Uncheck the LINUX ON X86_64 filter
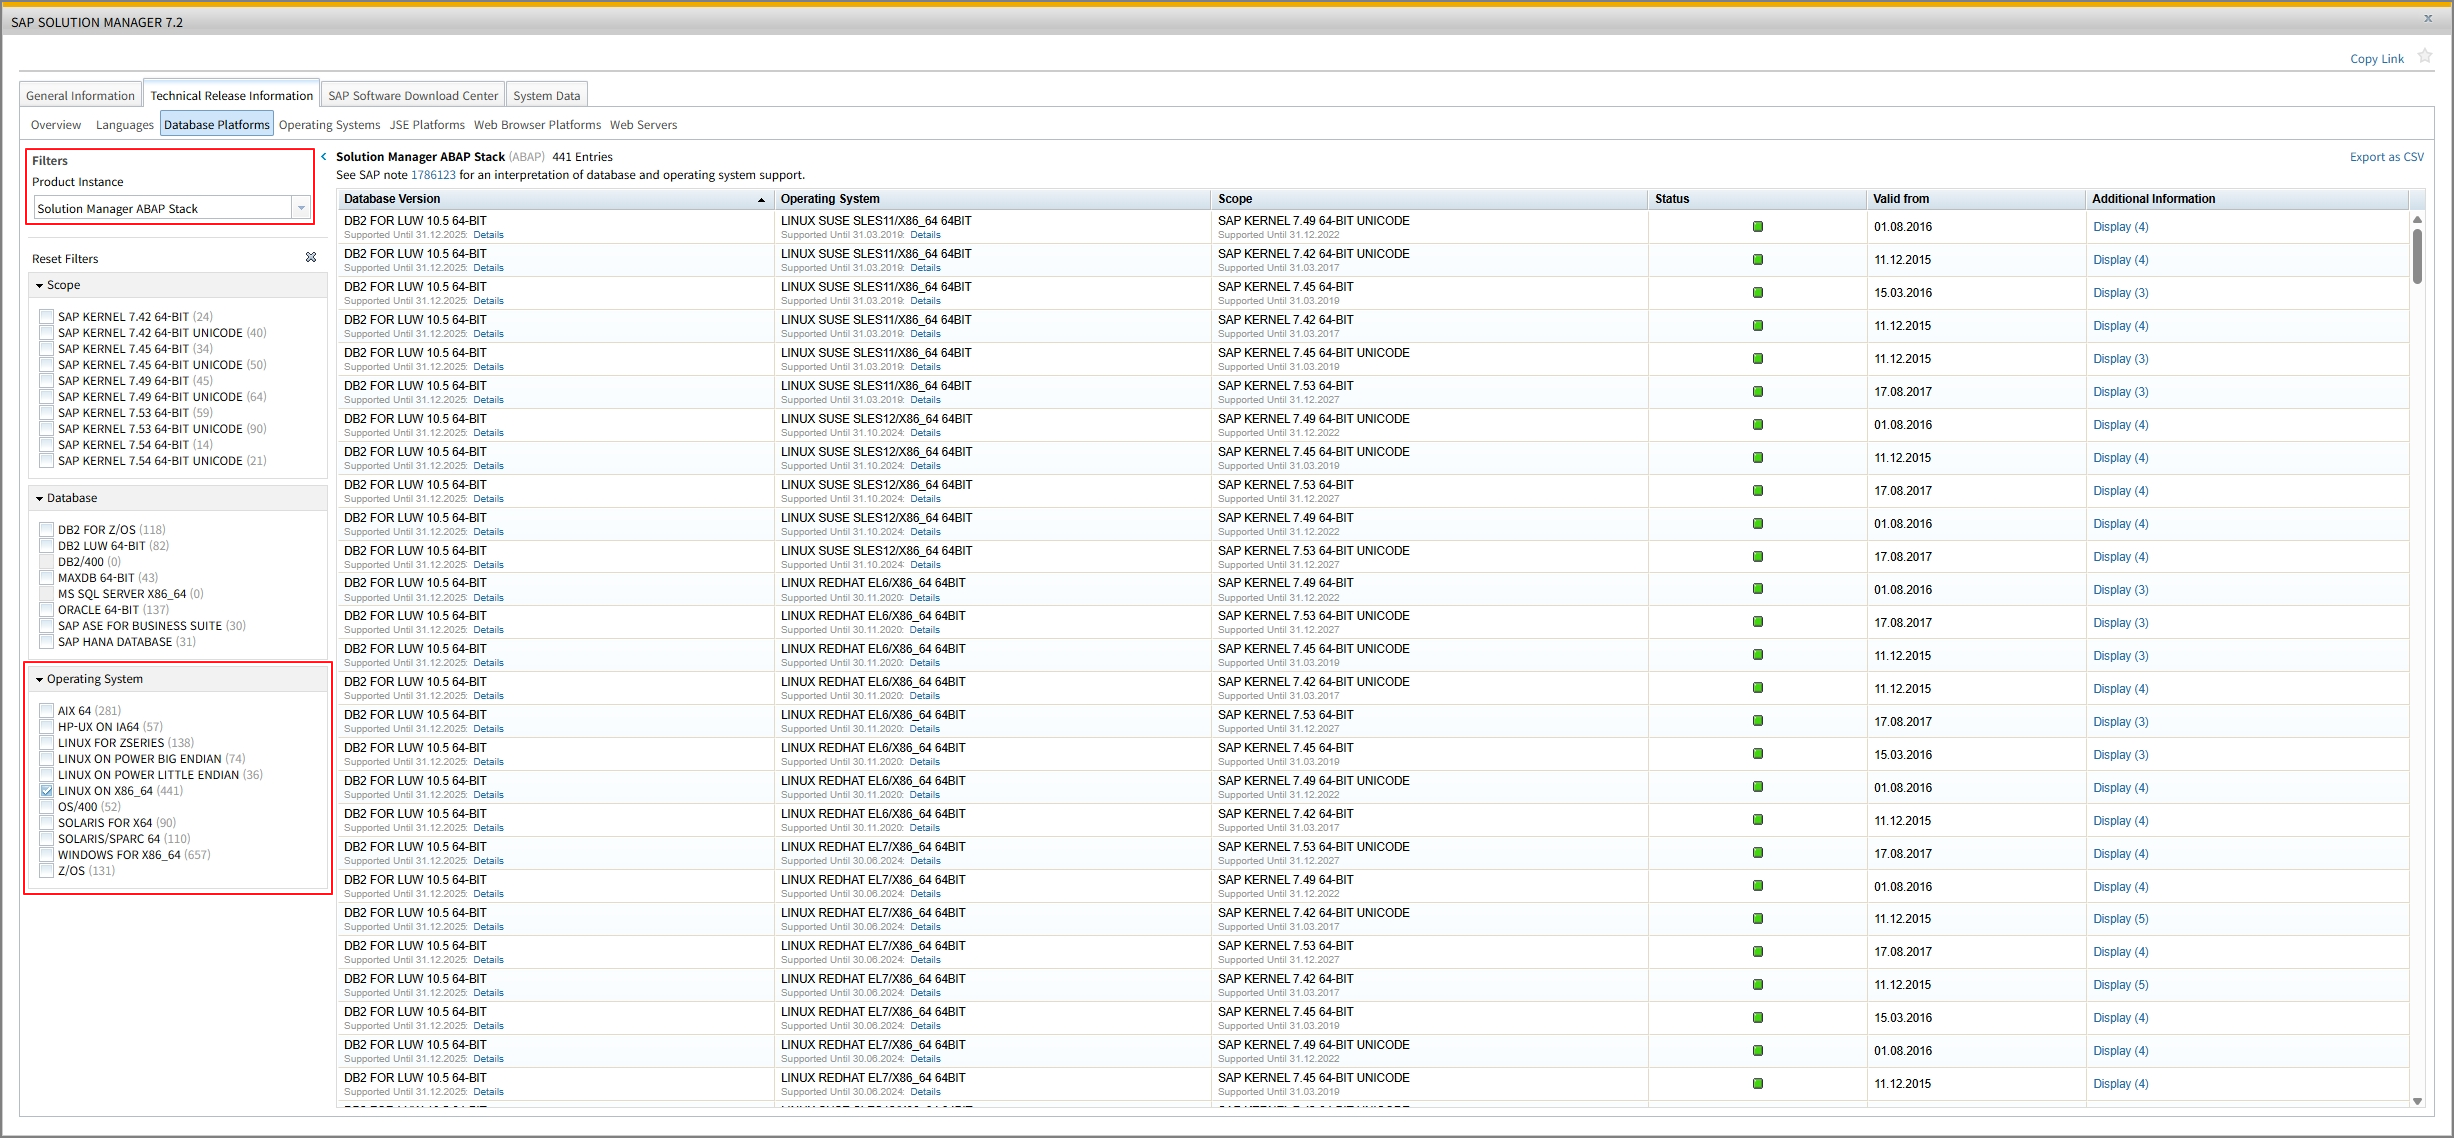The height and width of the screenshot is (1138, 2454). coord(46,791)
